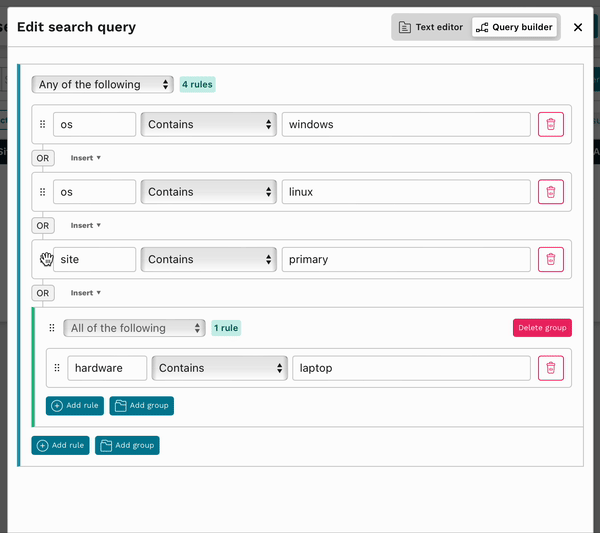The image size is (600, 533).
Task: Delete the os Contains windows rule
Action: [551, 124]
